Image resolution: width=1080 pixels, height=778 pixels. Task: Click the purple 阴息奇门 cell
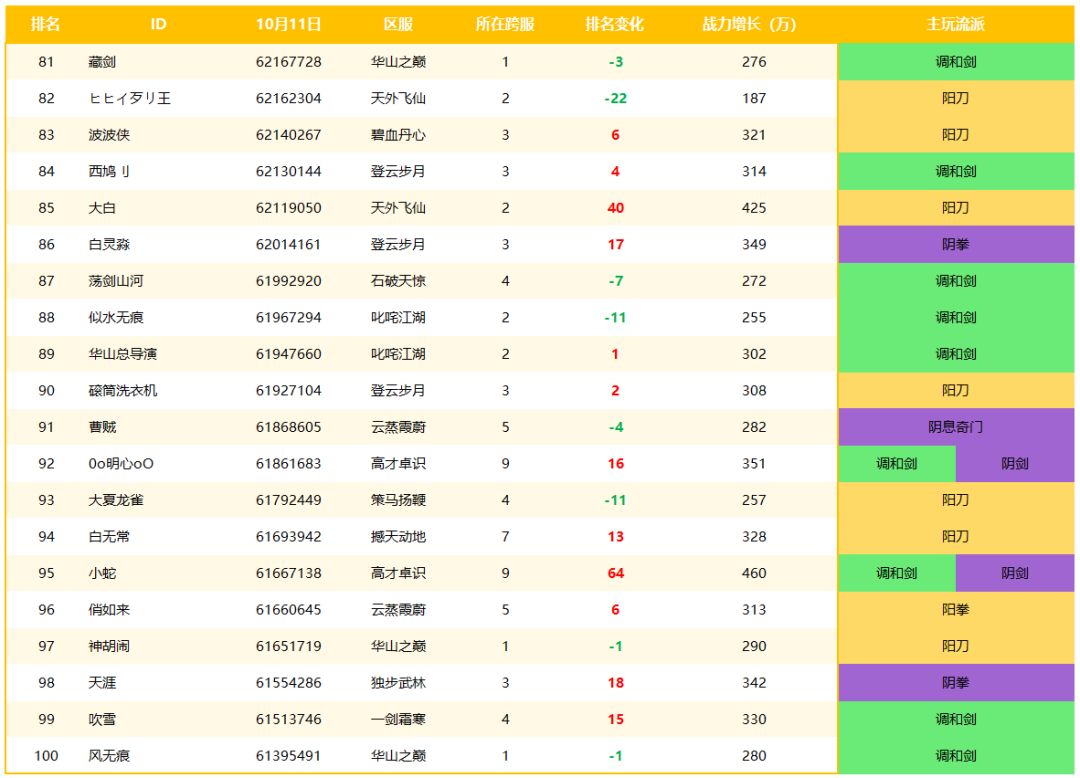click(956, 427)
